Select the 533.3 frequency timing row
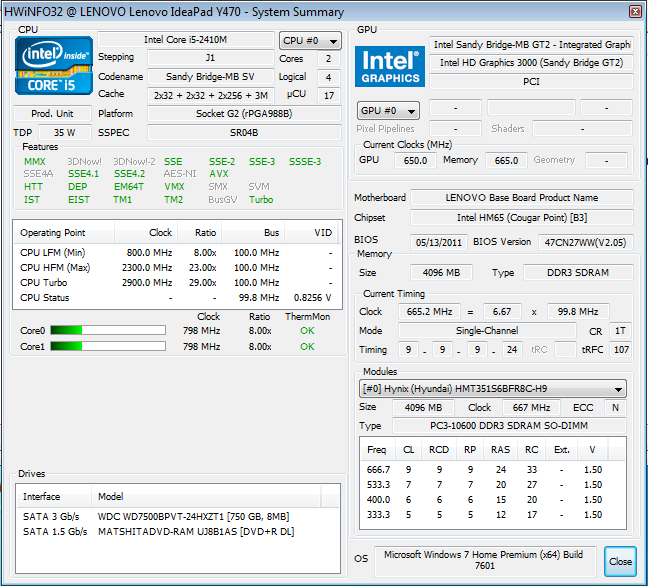Screen dimensions: 648x586 point(493,484)
